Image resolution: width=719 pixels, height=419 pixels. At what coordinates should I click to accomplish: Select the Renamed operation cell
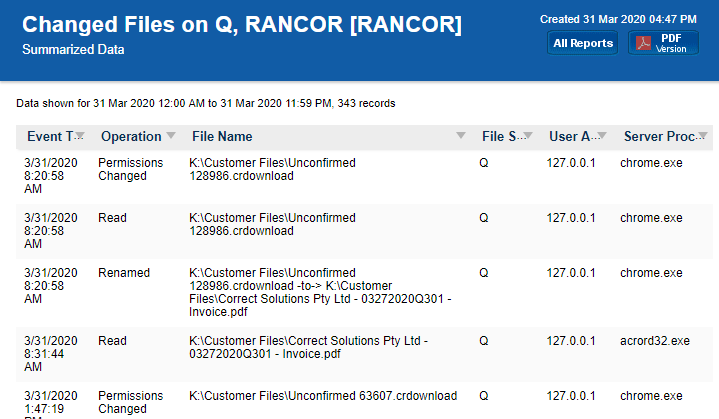click(124, 272)
